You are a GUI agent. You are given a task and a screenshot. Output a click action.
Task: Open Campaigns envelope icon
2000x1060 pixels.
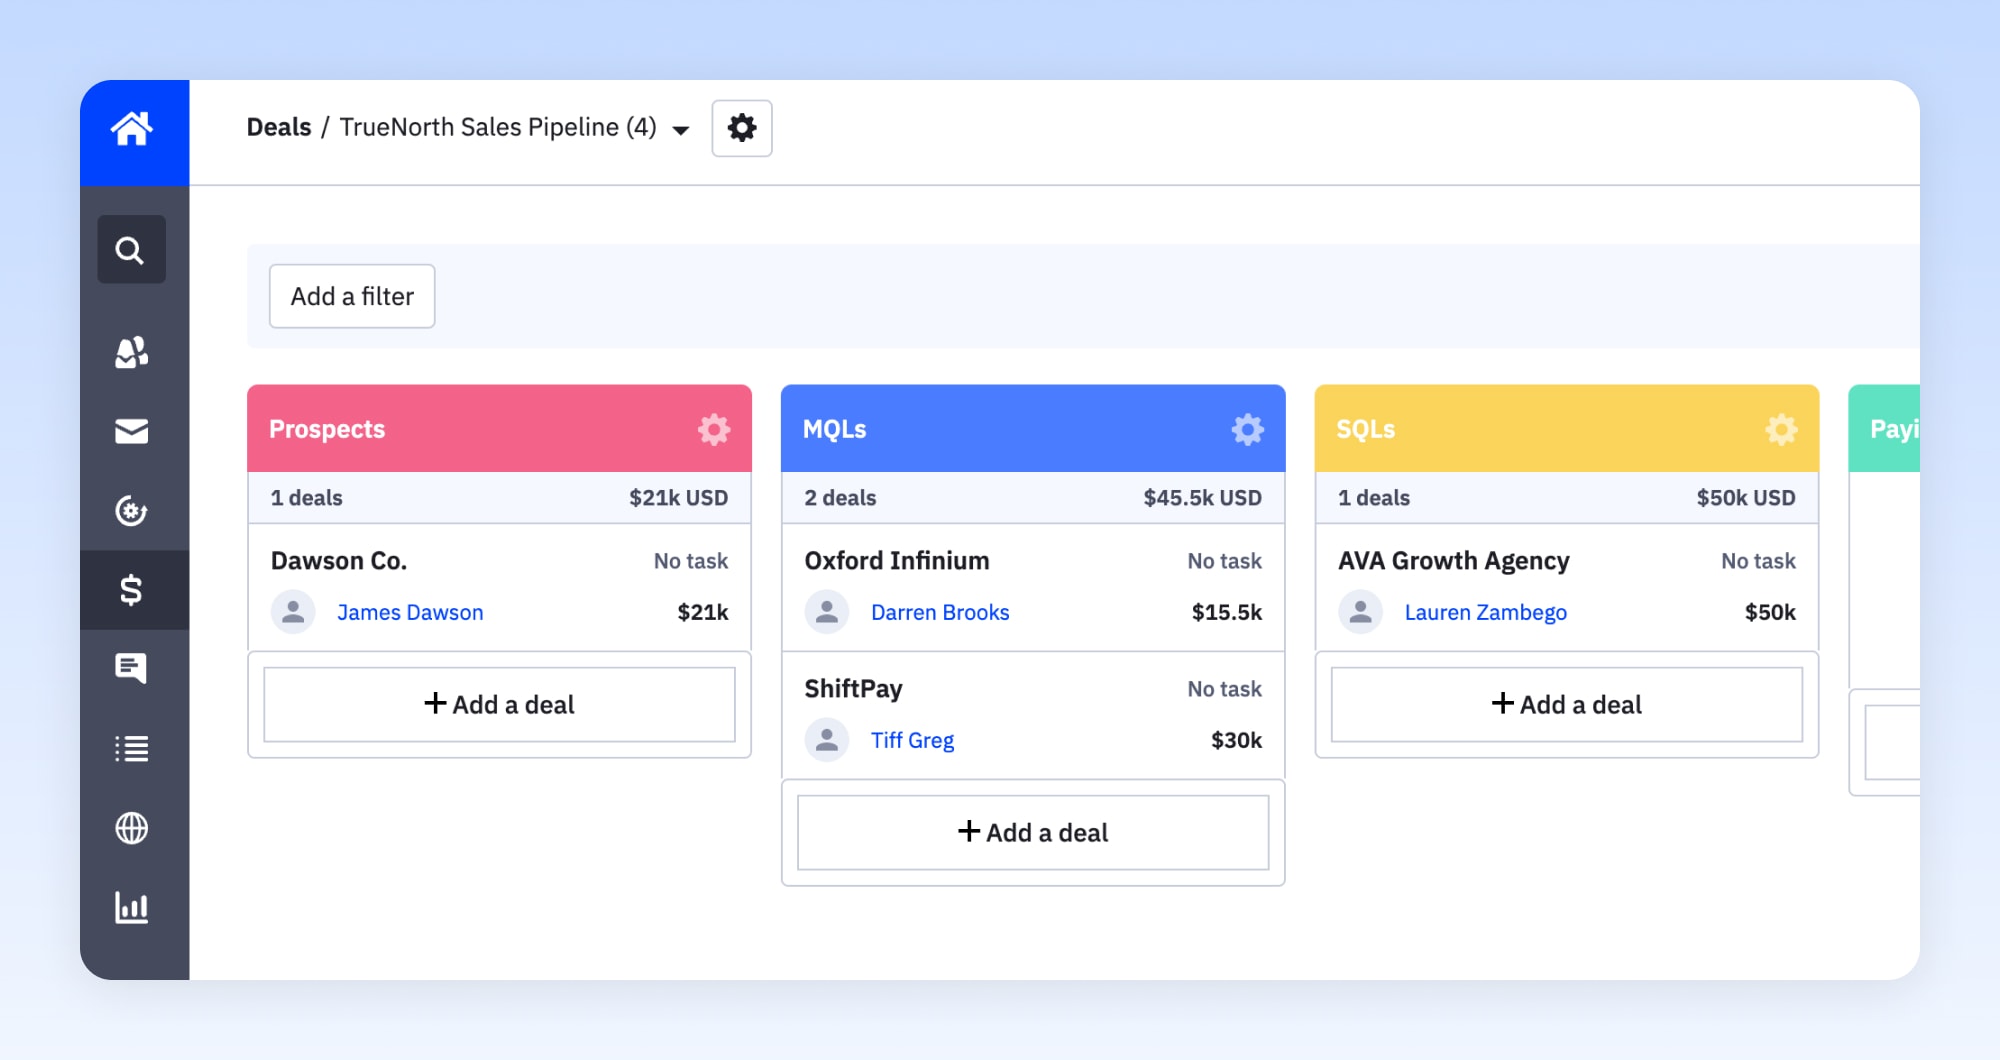tap(131, 431)
